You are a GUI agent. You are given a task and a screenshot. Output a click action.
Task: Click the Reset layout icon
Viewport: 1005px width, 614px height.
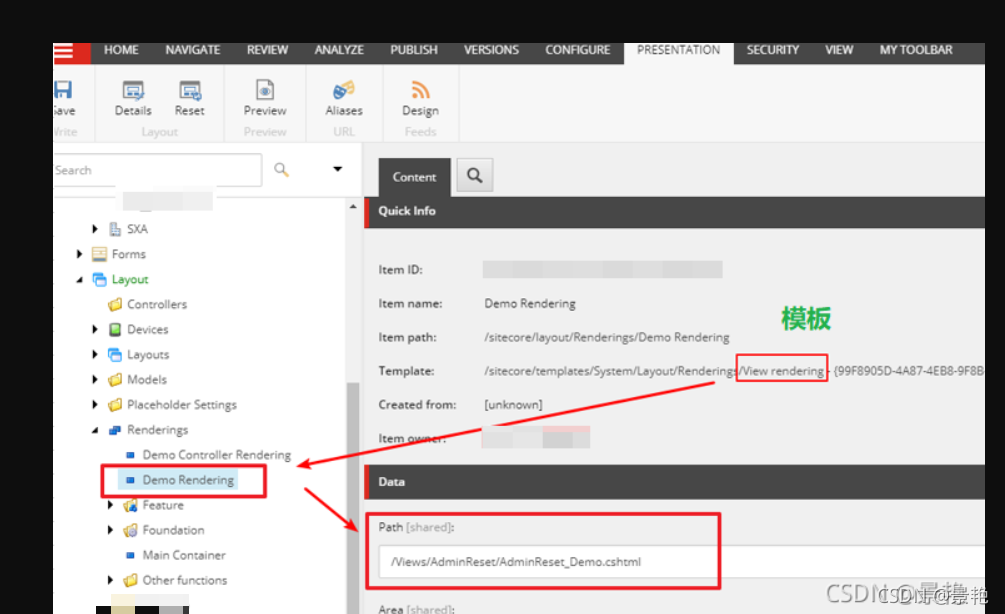point(190,90)
